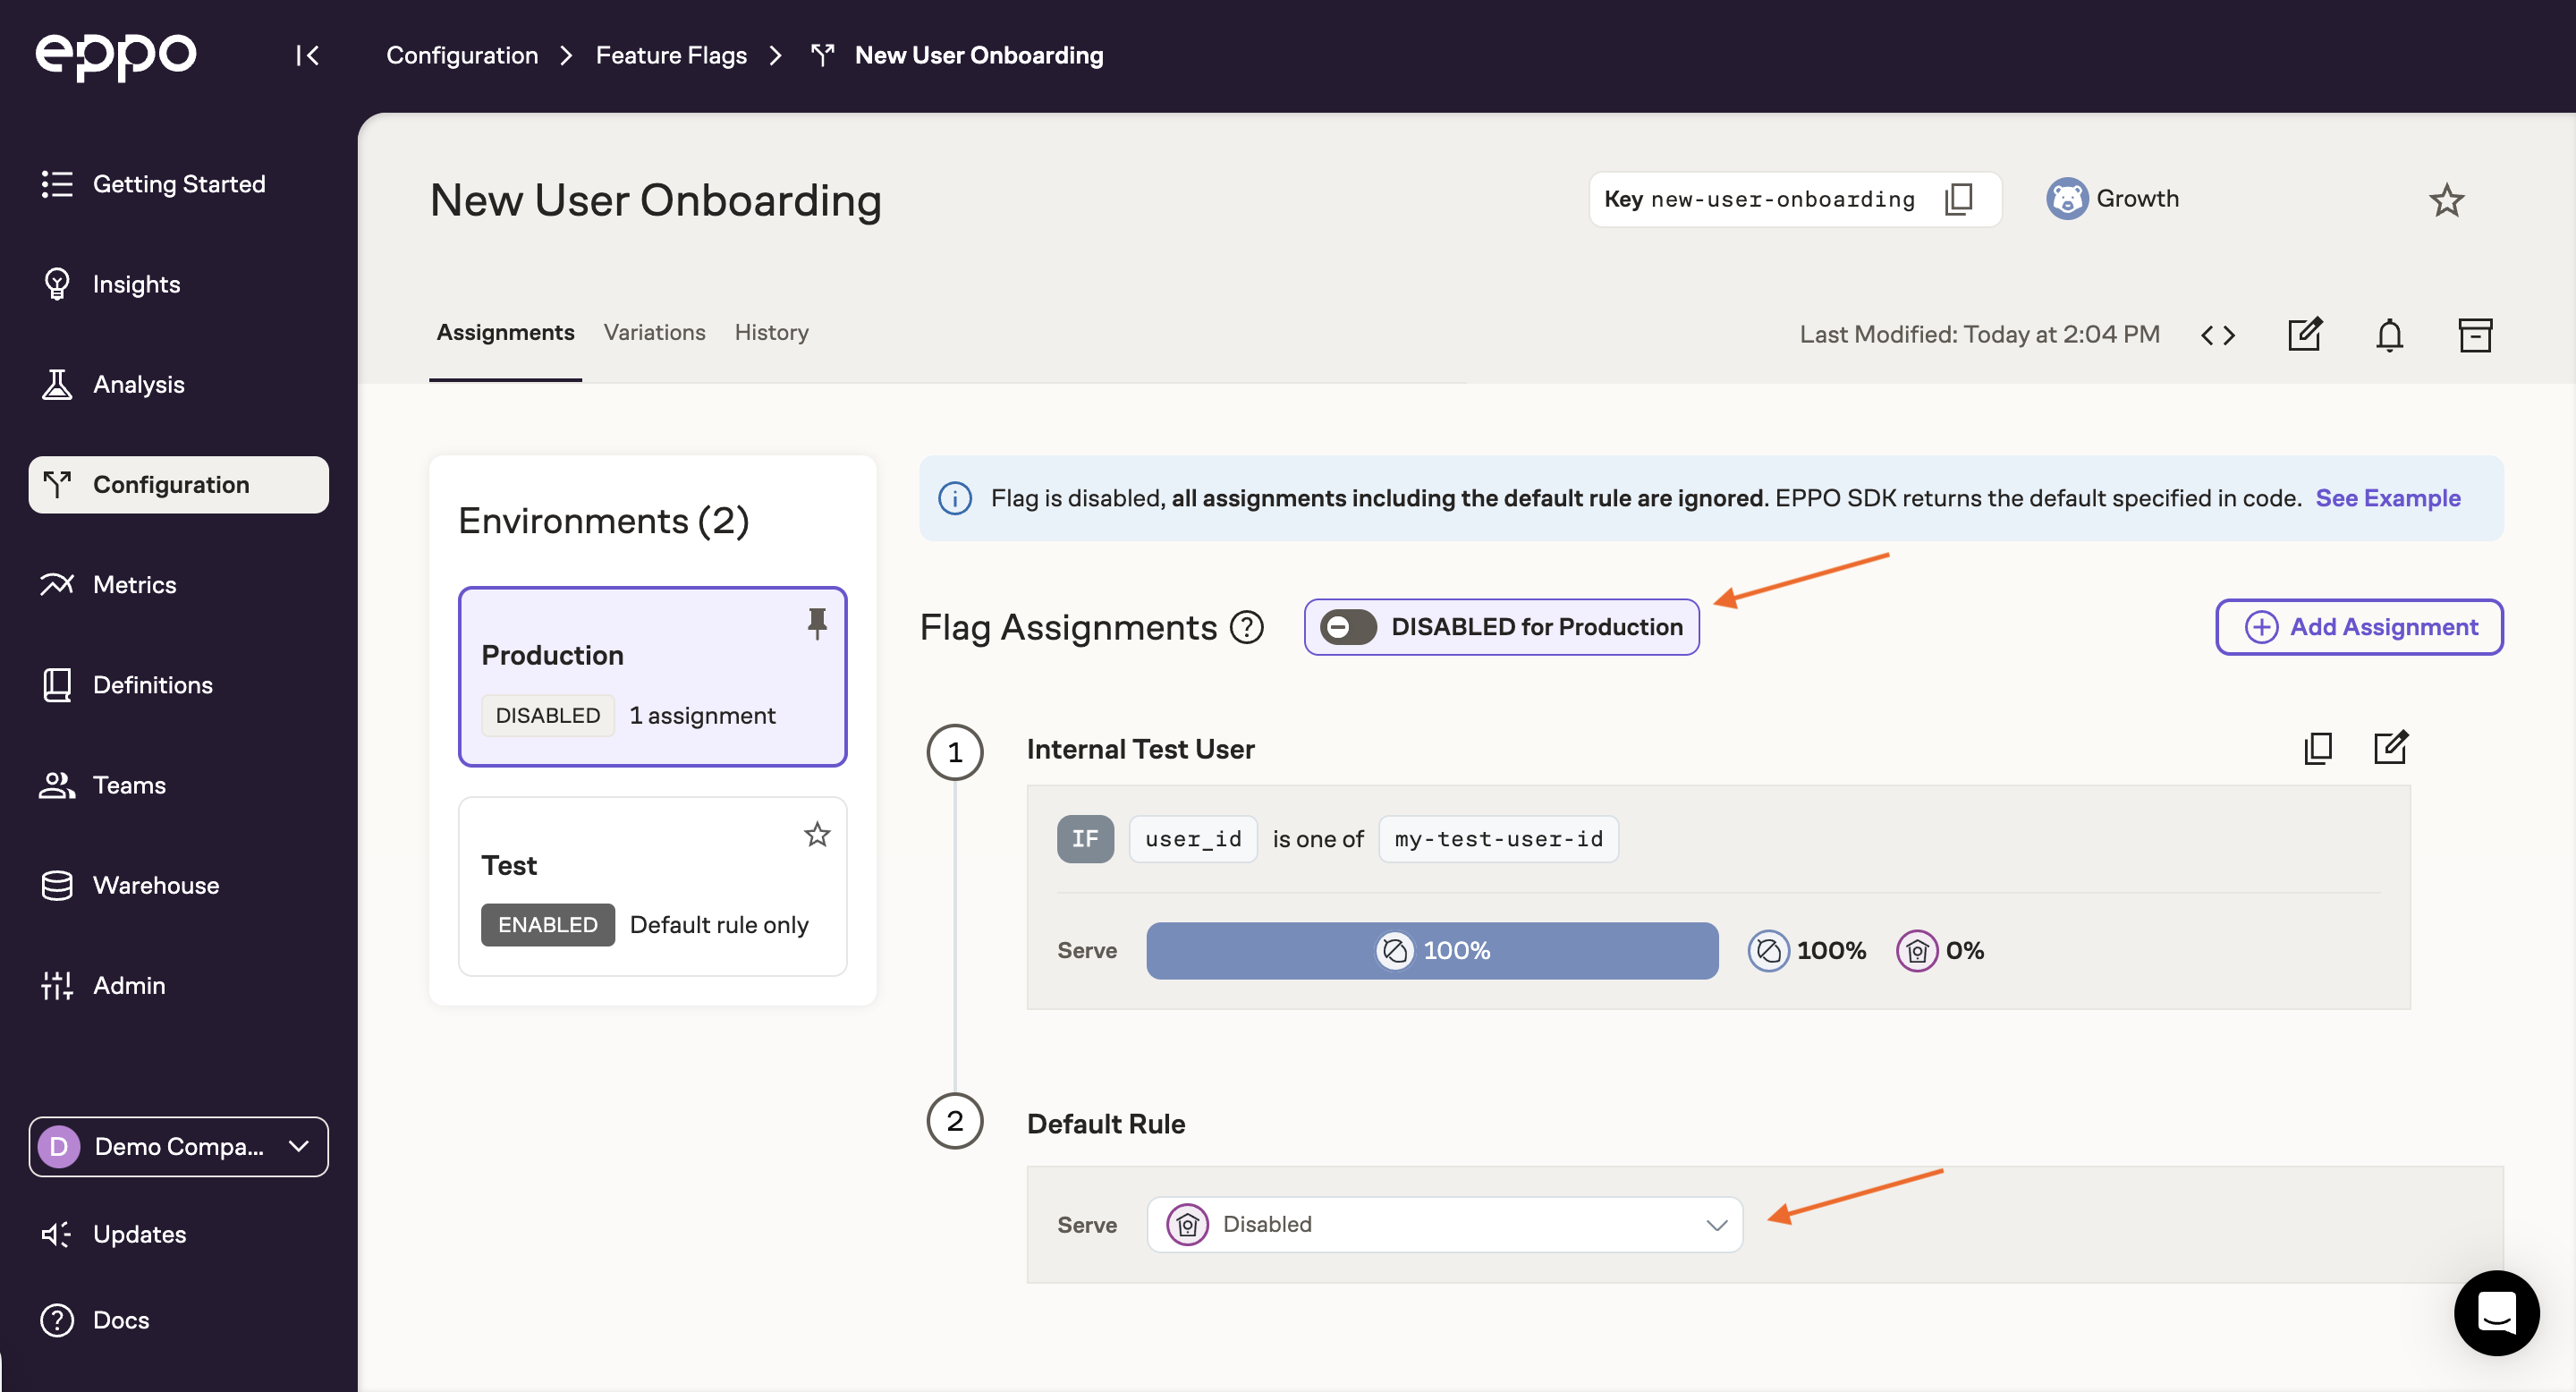Click the Add Assignment button
The width and height of the screenshot is (2576, 1392).
pyautogui.click(x=2360, y=625)
